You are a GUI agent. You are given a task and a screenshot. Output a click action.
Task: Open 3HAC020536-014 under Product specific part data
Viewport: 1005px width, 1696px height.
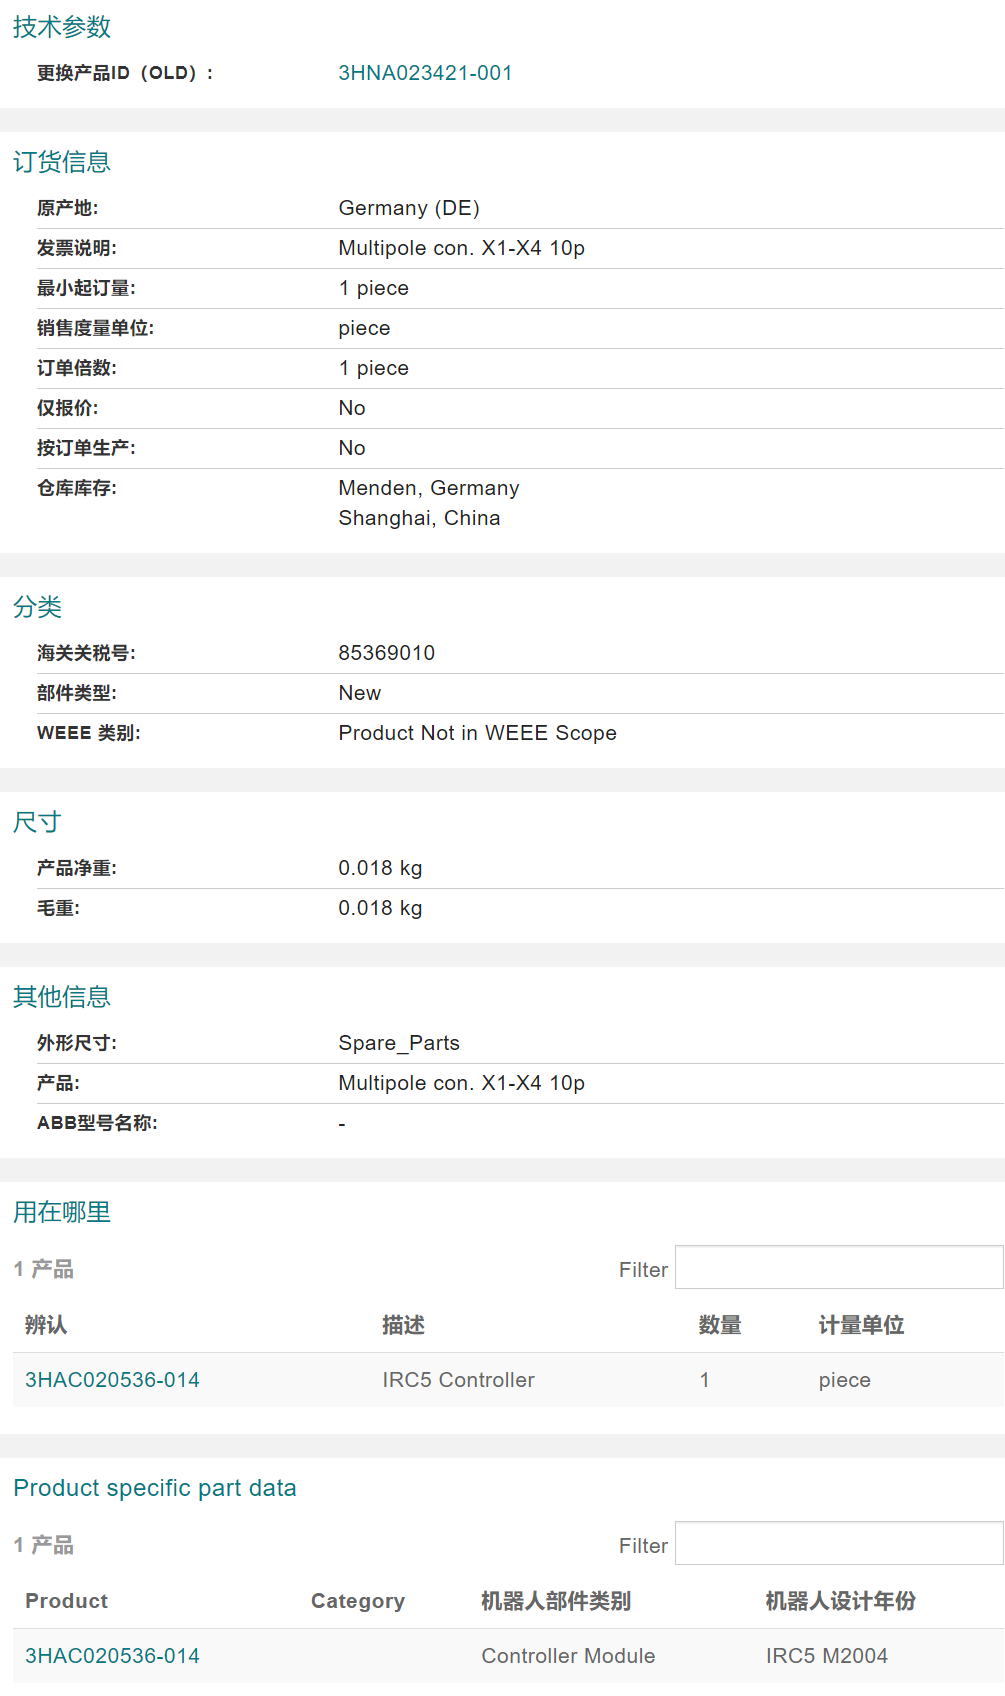112,1656
